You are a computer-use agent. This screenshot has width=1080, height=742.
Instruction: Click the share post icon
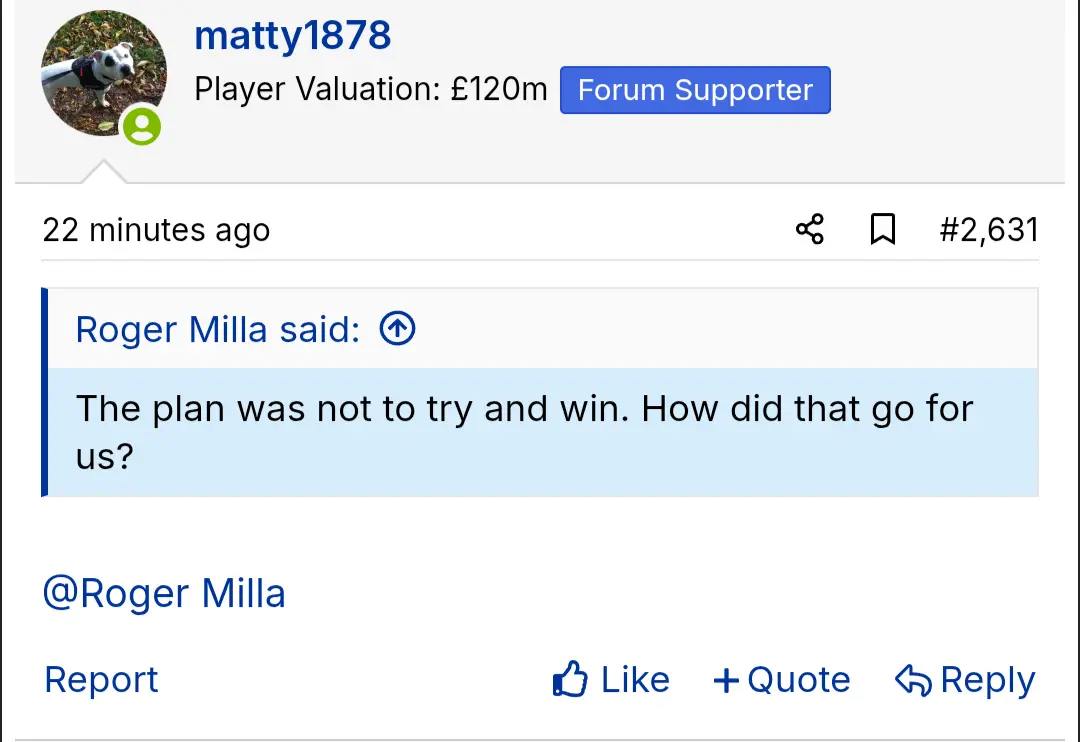810,230
